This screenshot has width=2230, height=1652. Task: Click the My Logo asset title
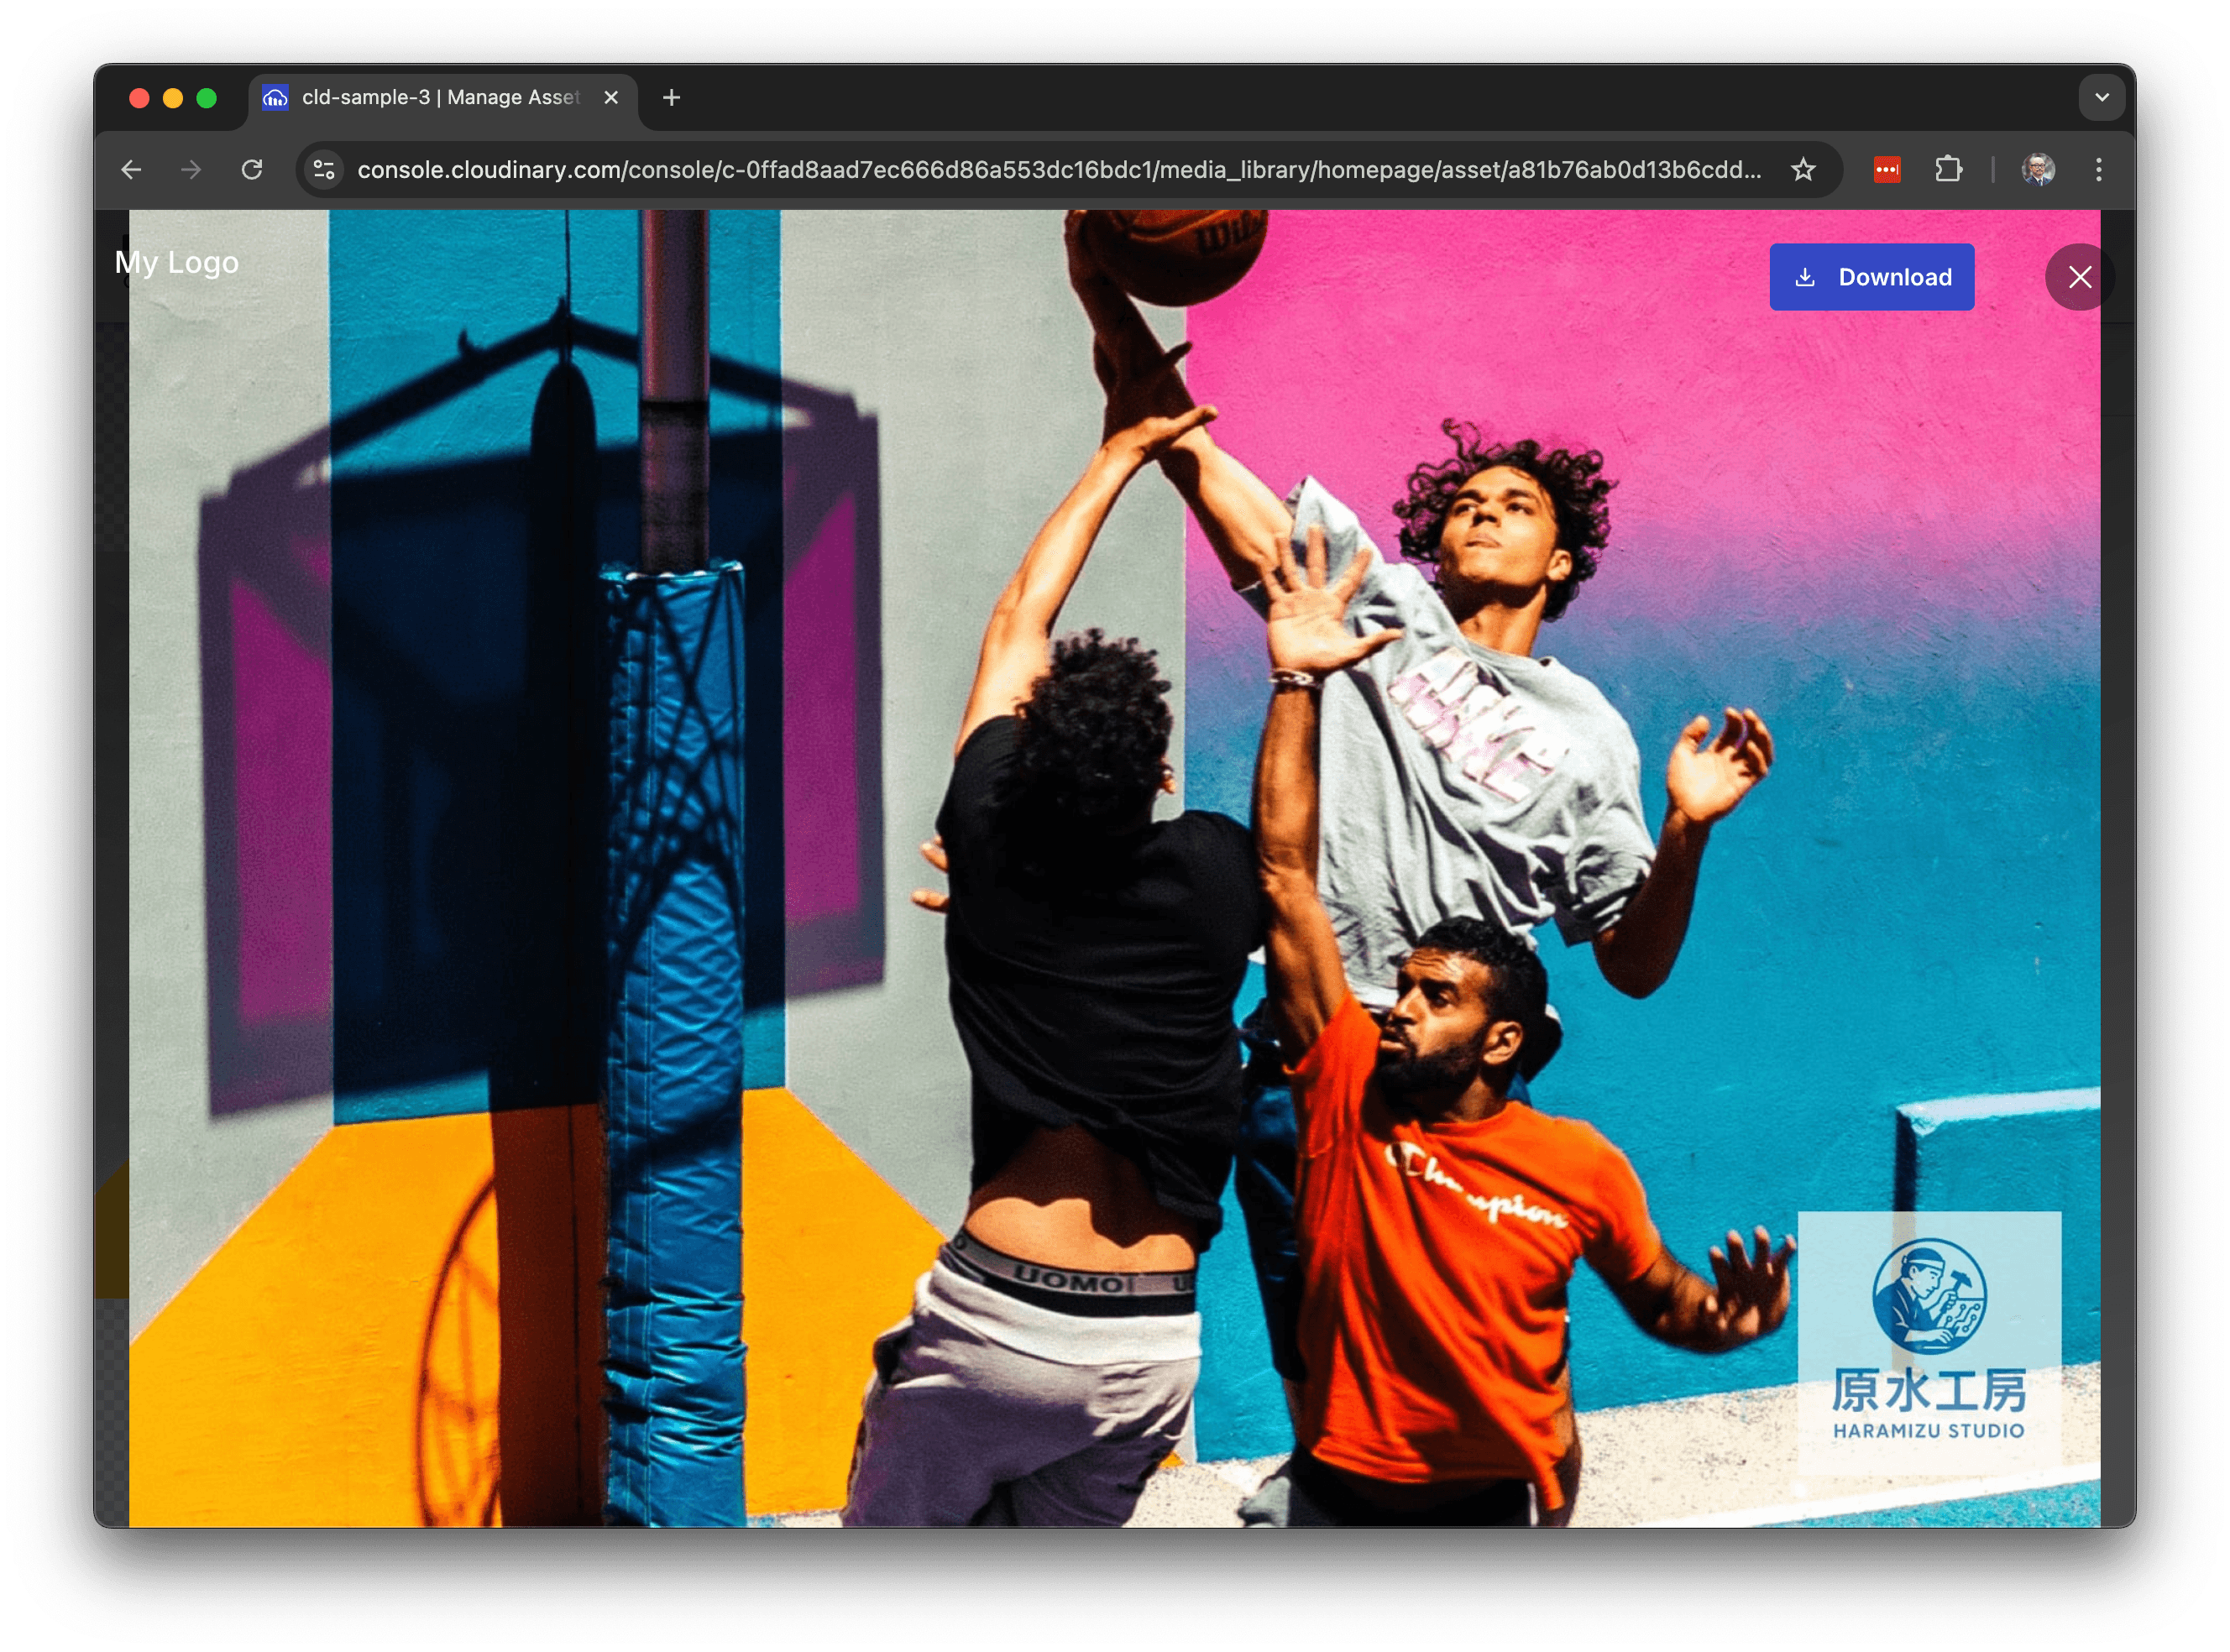click(x=177, y=262)
